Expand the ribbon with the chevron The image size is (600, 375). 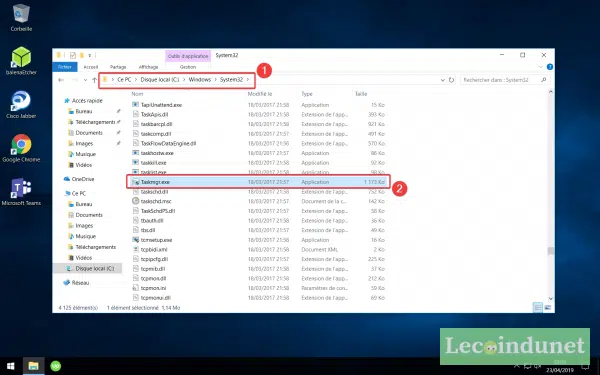(x=540, y=67)
